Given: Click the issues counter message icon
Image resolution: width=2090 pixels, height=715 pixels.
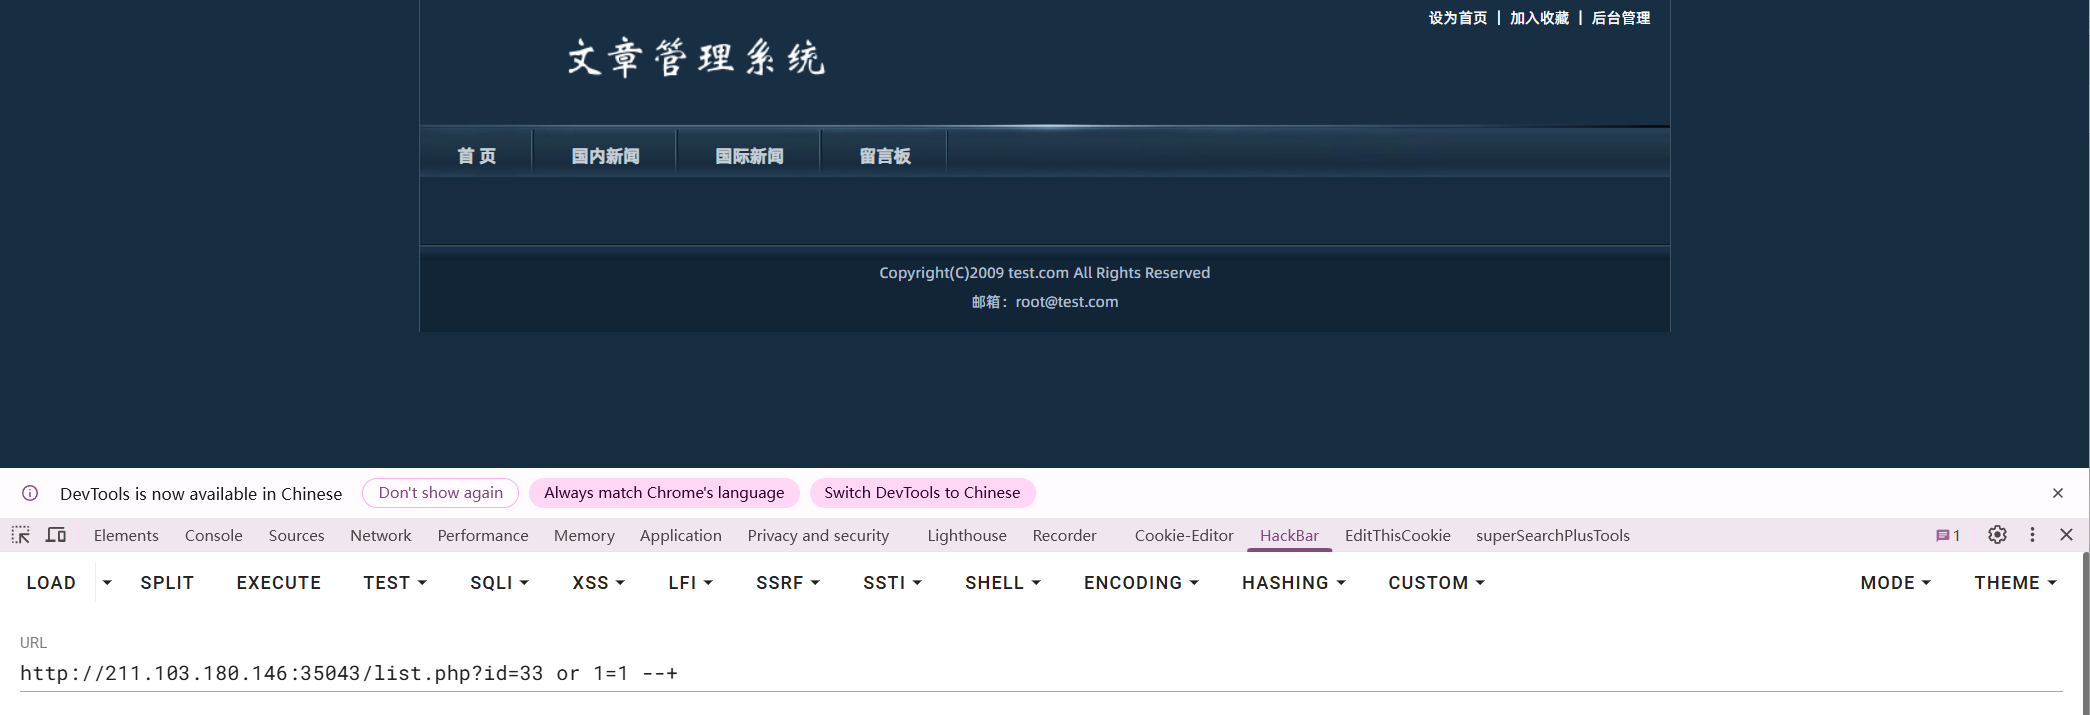Looking at the screenshot, I should tap(1947, 535).
